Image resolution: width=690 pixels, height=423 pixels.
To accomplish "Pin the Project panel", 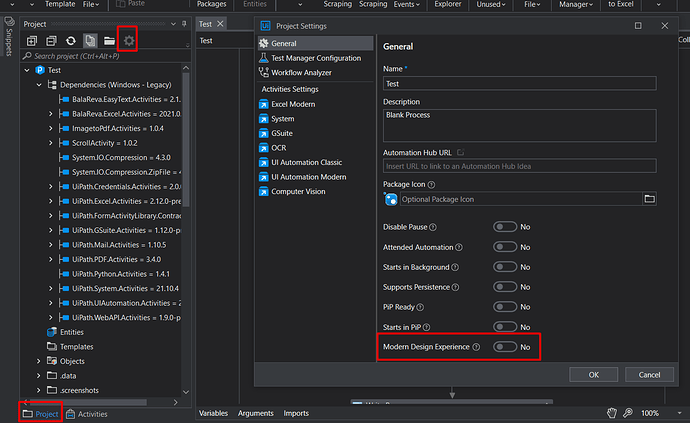I will tap(184, 24).
